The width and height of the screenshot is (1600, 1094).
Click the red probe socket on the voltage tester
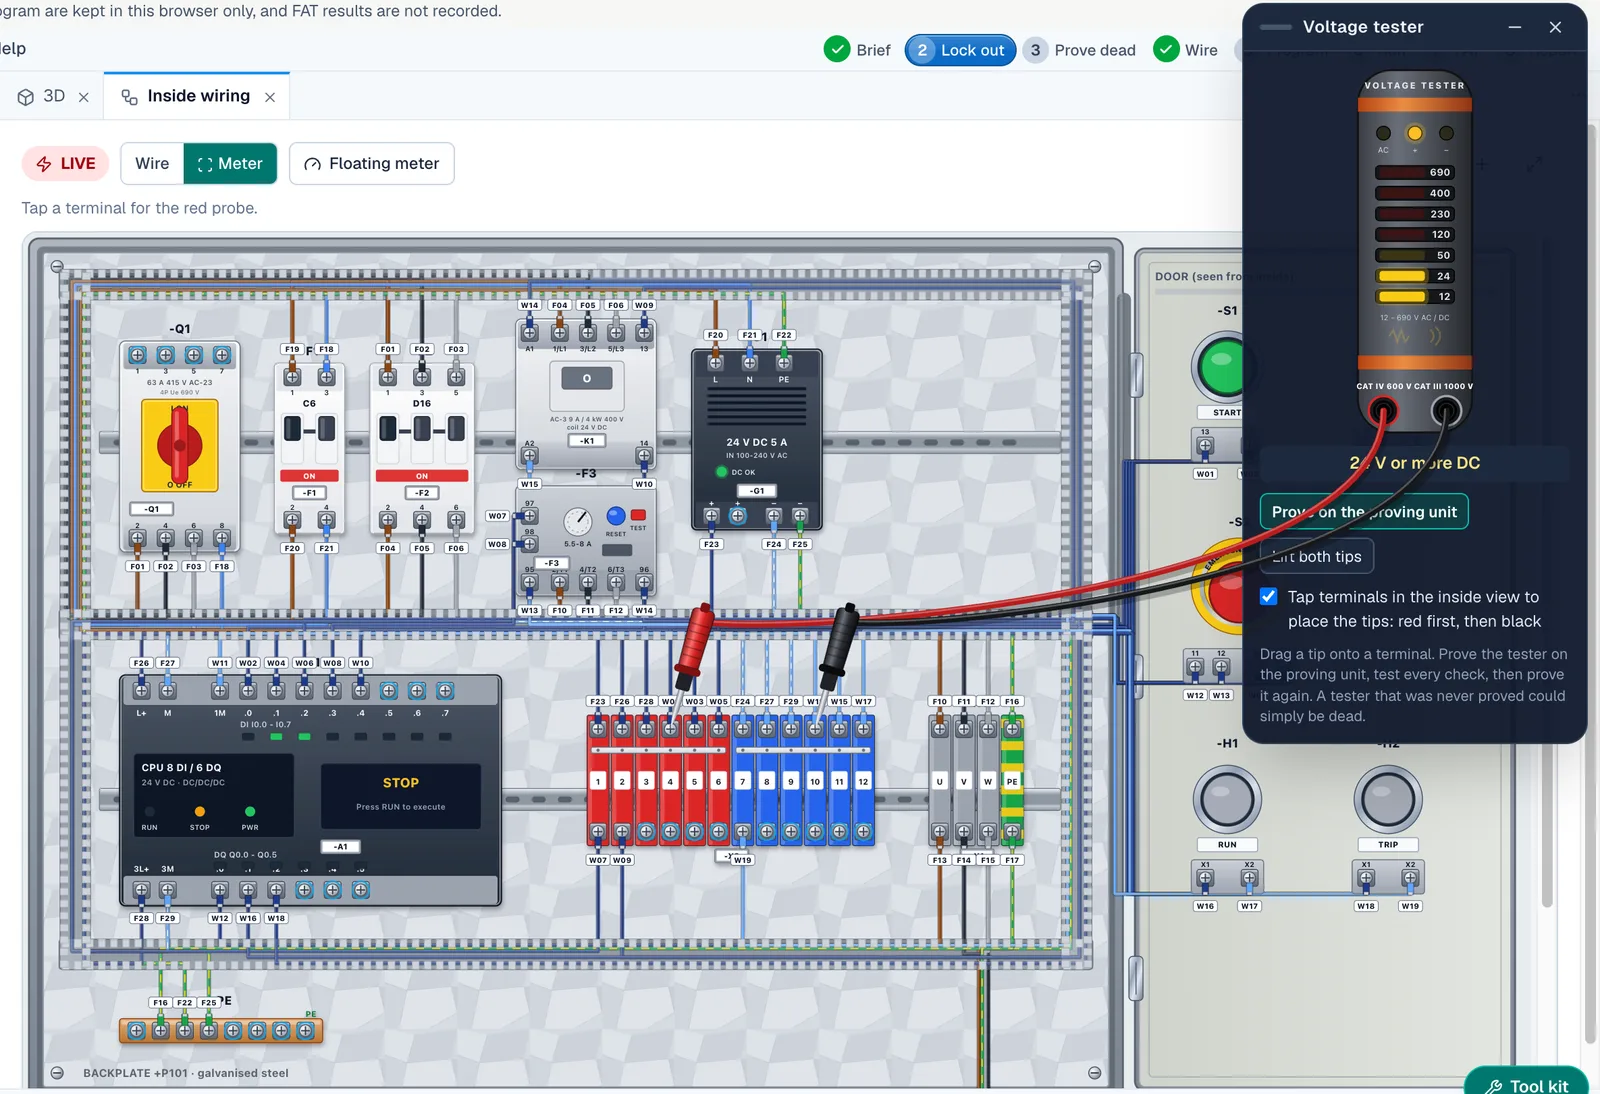1383,410
